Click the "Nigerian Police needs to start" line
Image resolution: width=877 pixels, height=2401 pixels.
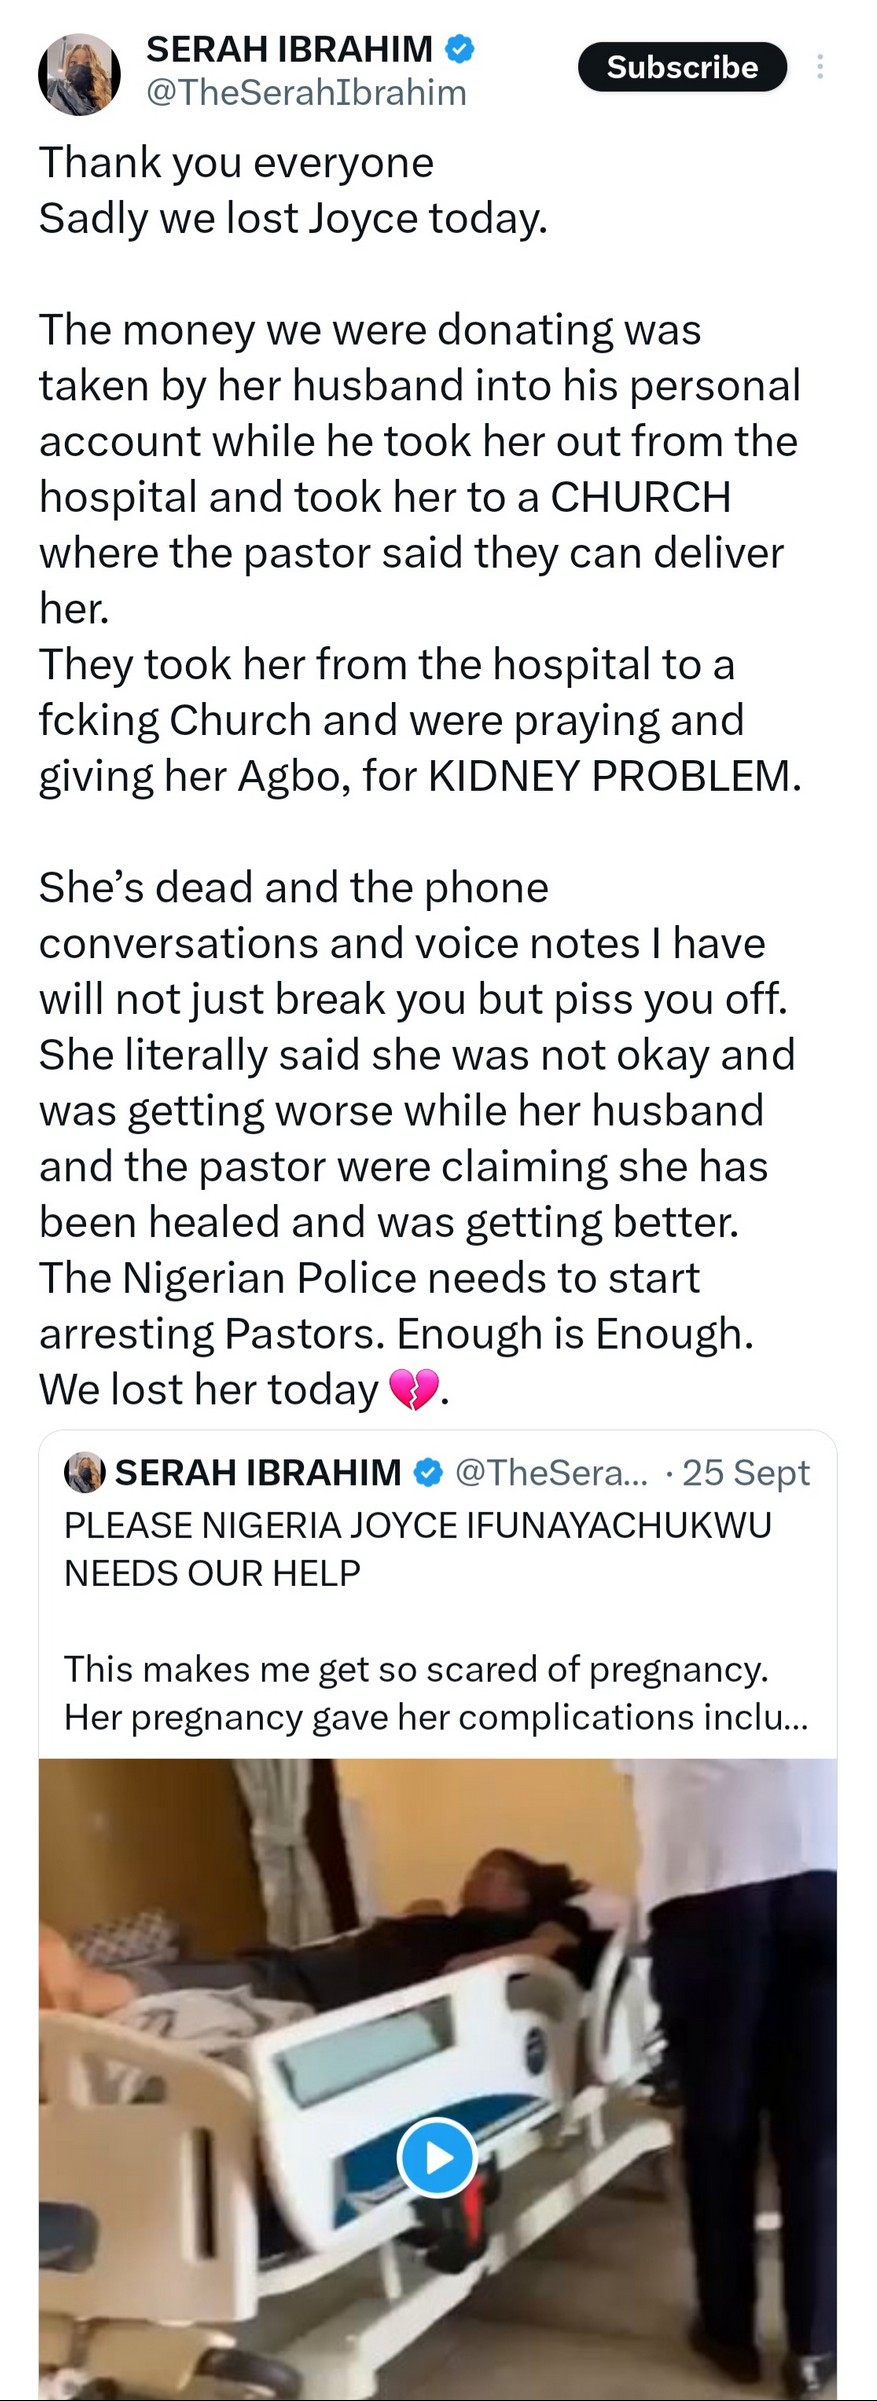coord(369,1278)
